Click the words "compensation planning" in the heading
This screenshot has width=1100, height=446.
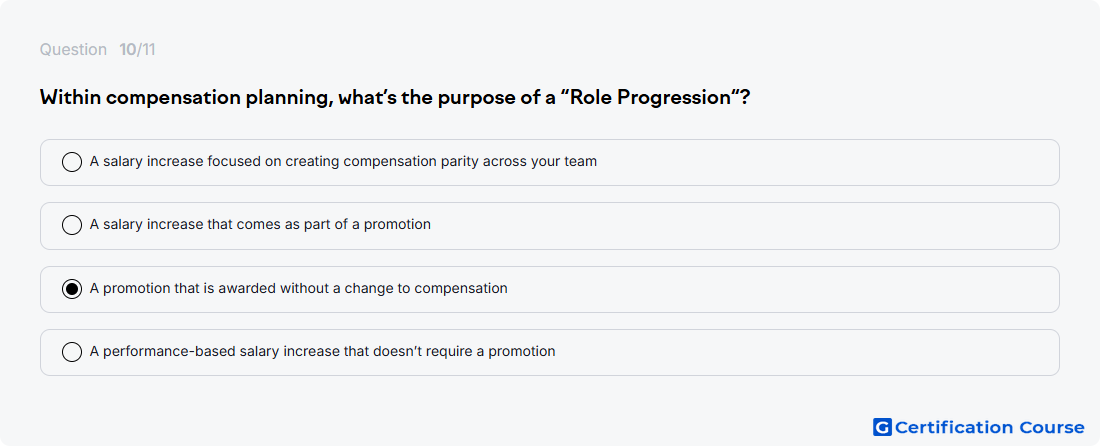(219, 97)
